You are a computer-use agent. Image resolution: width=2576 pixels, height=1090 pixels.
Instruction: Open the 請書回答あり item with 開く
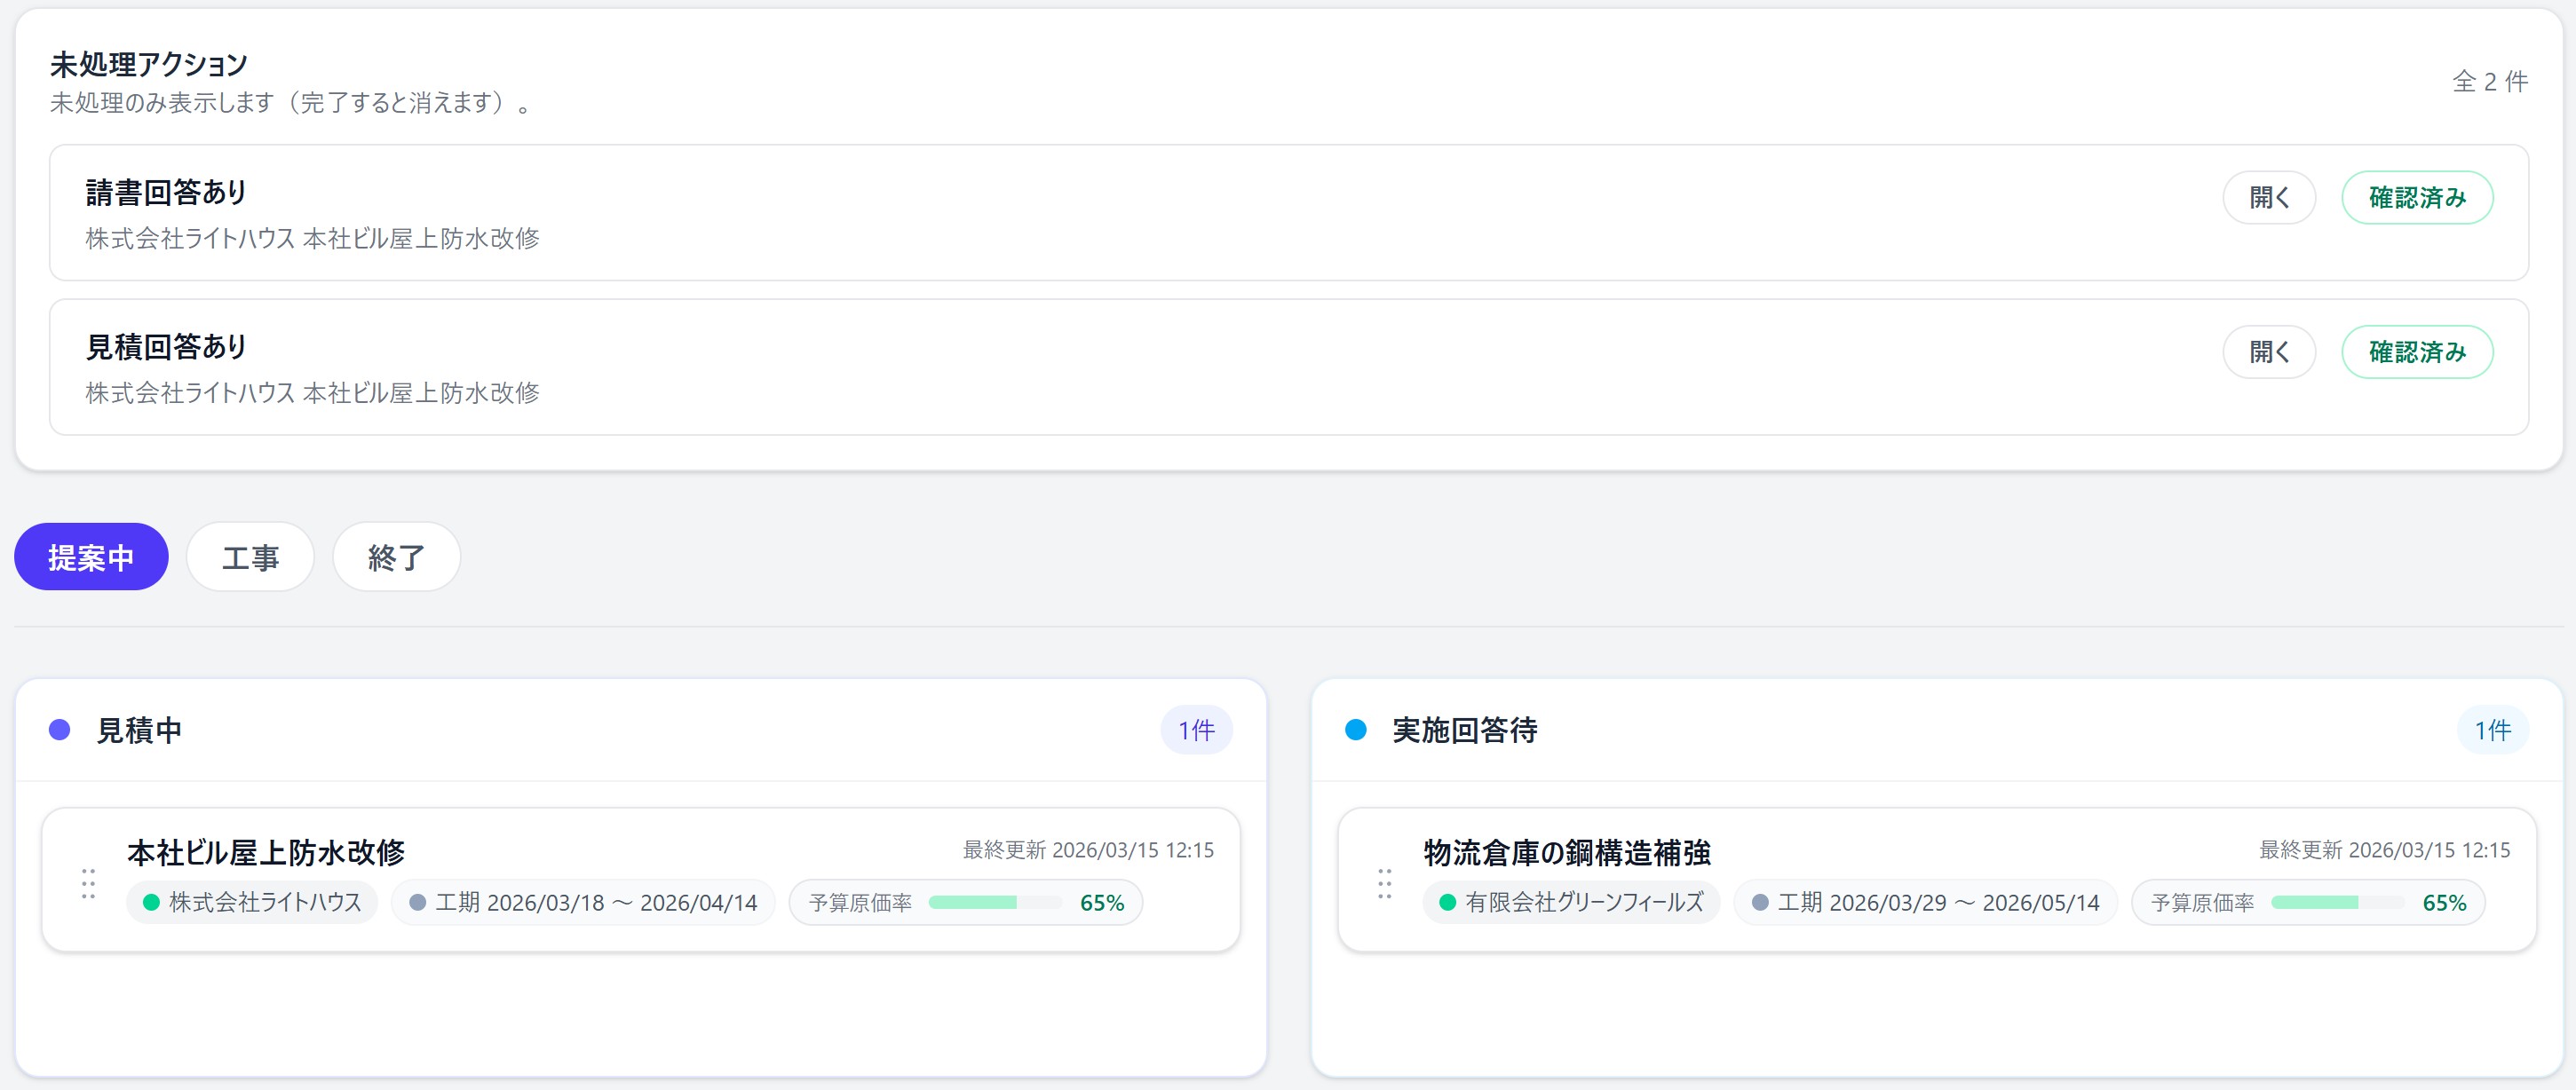(x=2269, y=197)
